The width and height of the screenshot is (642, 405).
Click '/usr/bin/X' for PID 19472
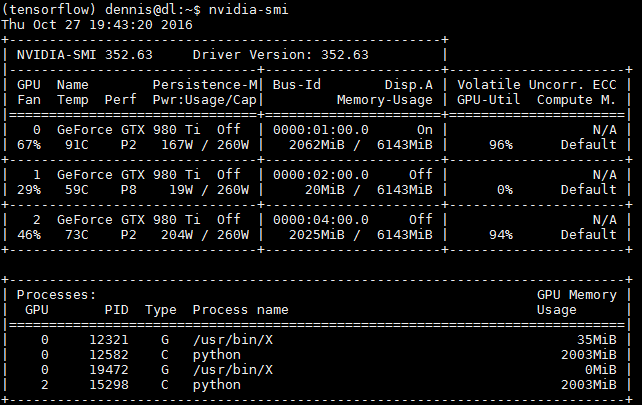tap(233, 370)
